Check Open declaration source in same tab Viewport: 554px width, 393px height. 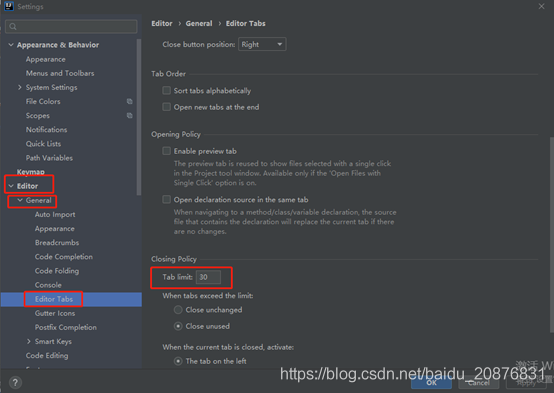click(x=166, y=199)
